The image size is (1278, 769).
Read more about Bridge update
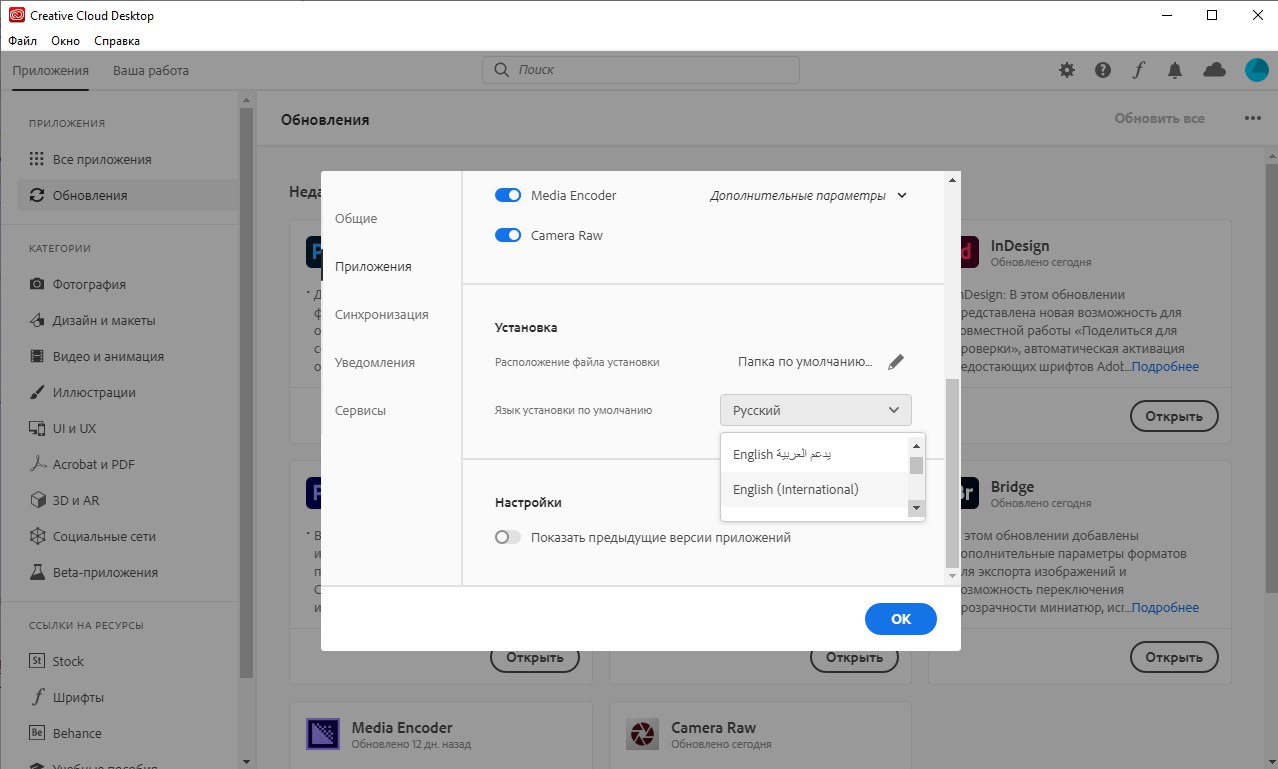click(1165, 607)
